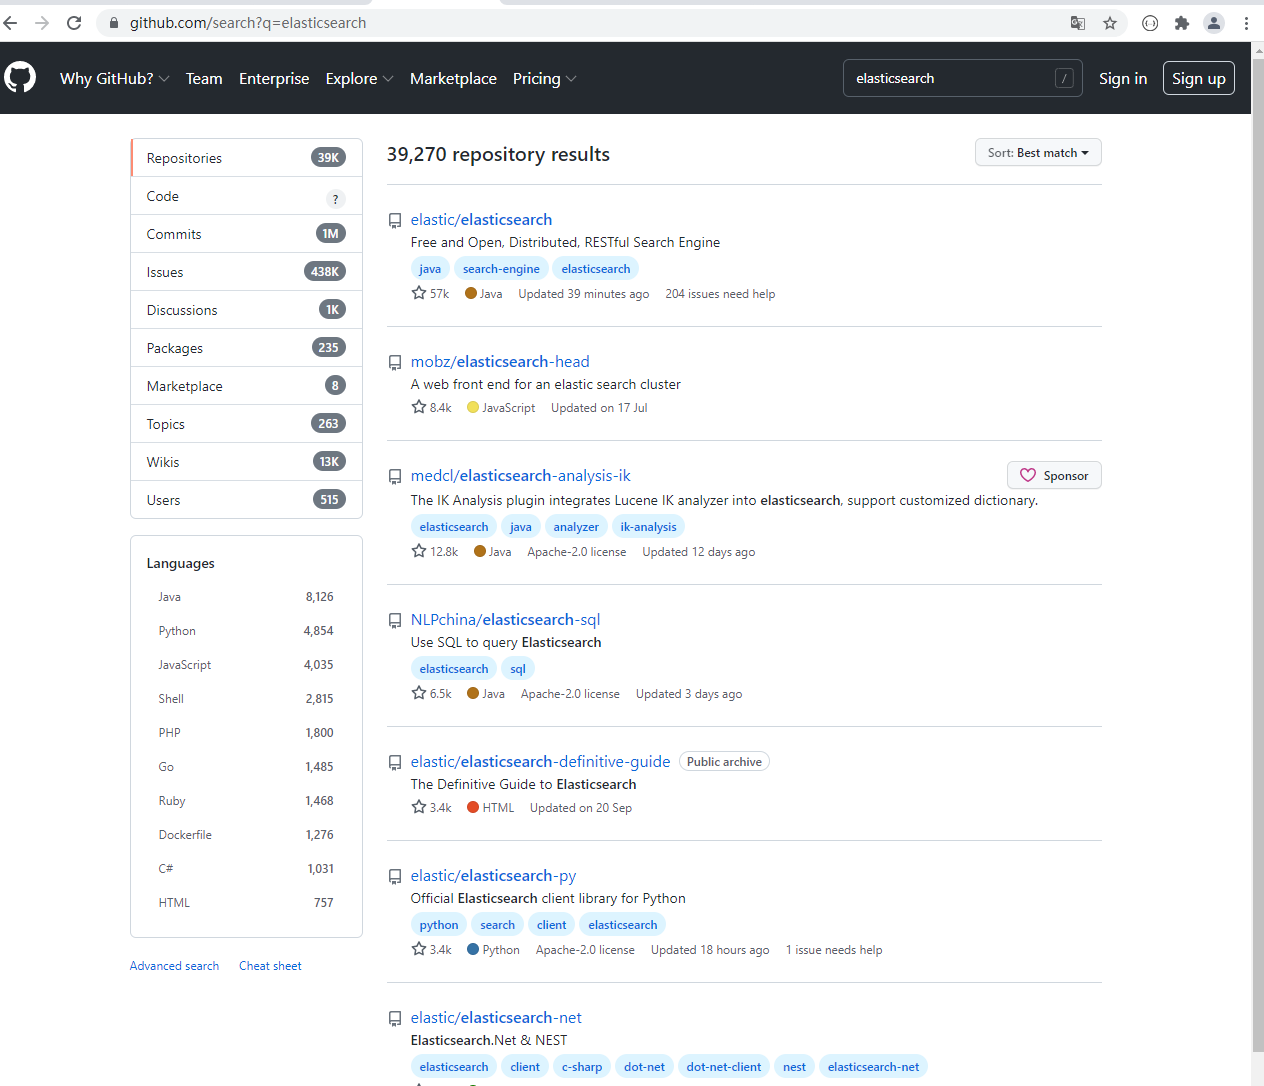Click the 204 issues need help link
The image size is (1264, 1086).
click(720, 294)
